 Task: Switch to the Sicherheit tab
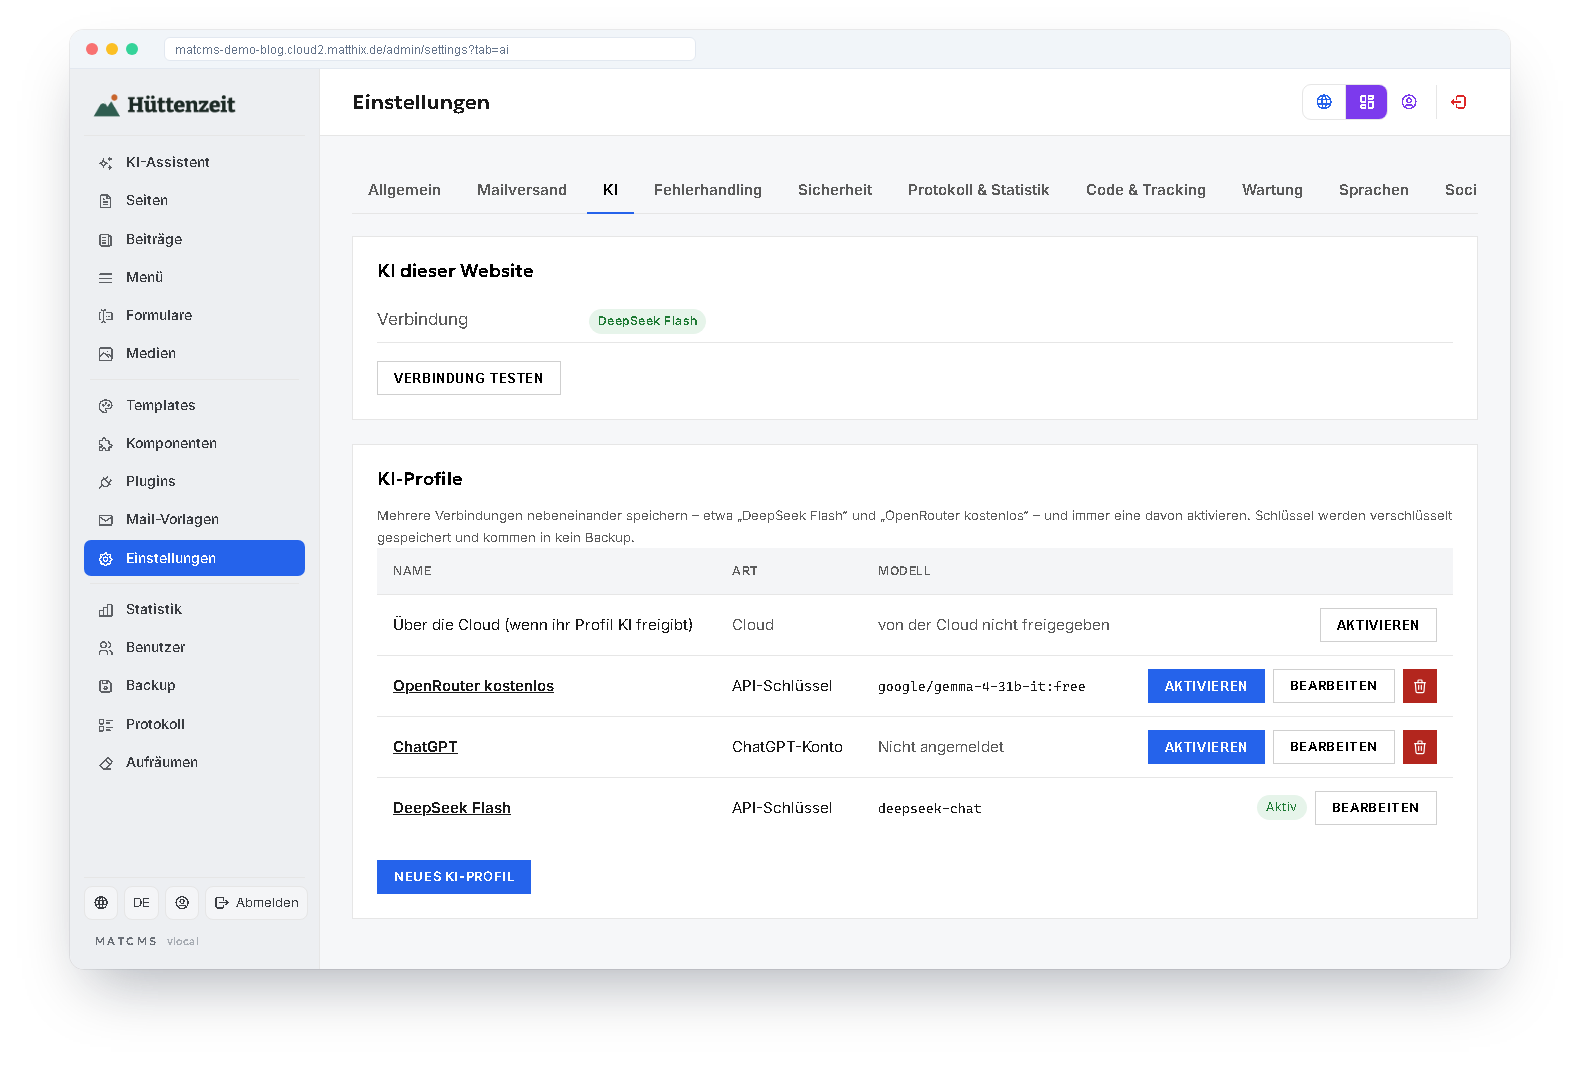(835, 190)
